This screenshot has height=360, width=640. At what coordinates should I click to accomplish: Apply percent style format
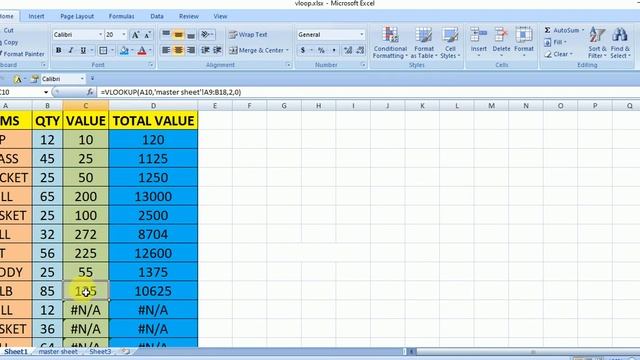point(321,50)
